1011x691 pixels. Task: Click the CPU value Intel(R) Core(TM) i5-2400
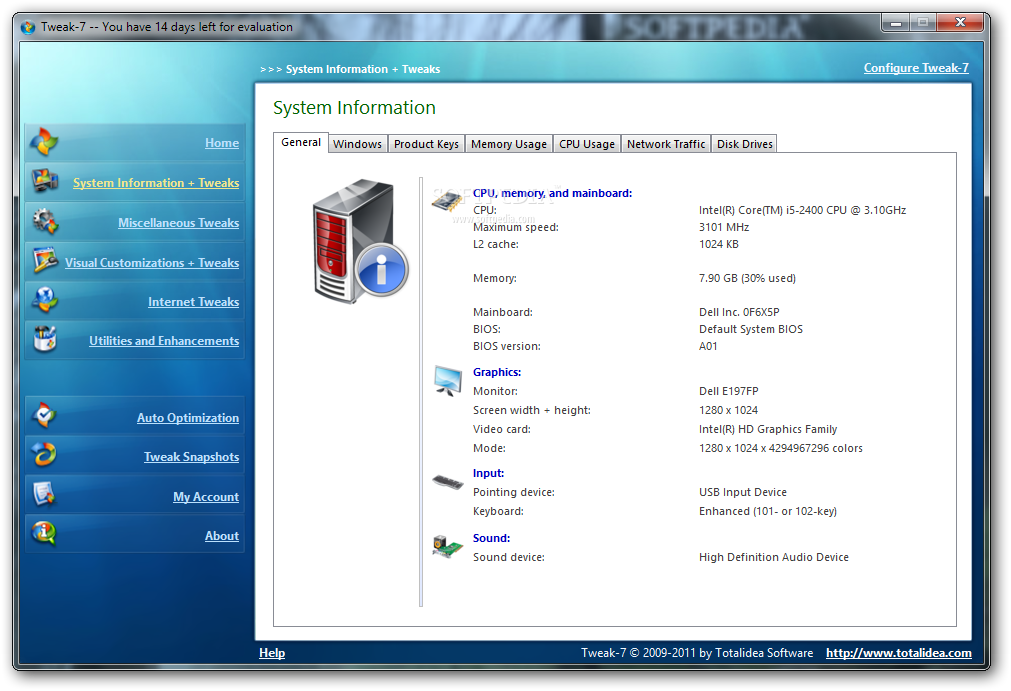tap(803, 210)
